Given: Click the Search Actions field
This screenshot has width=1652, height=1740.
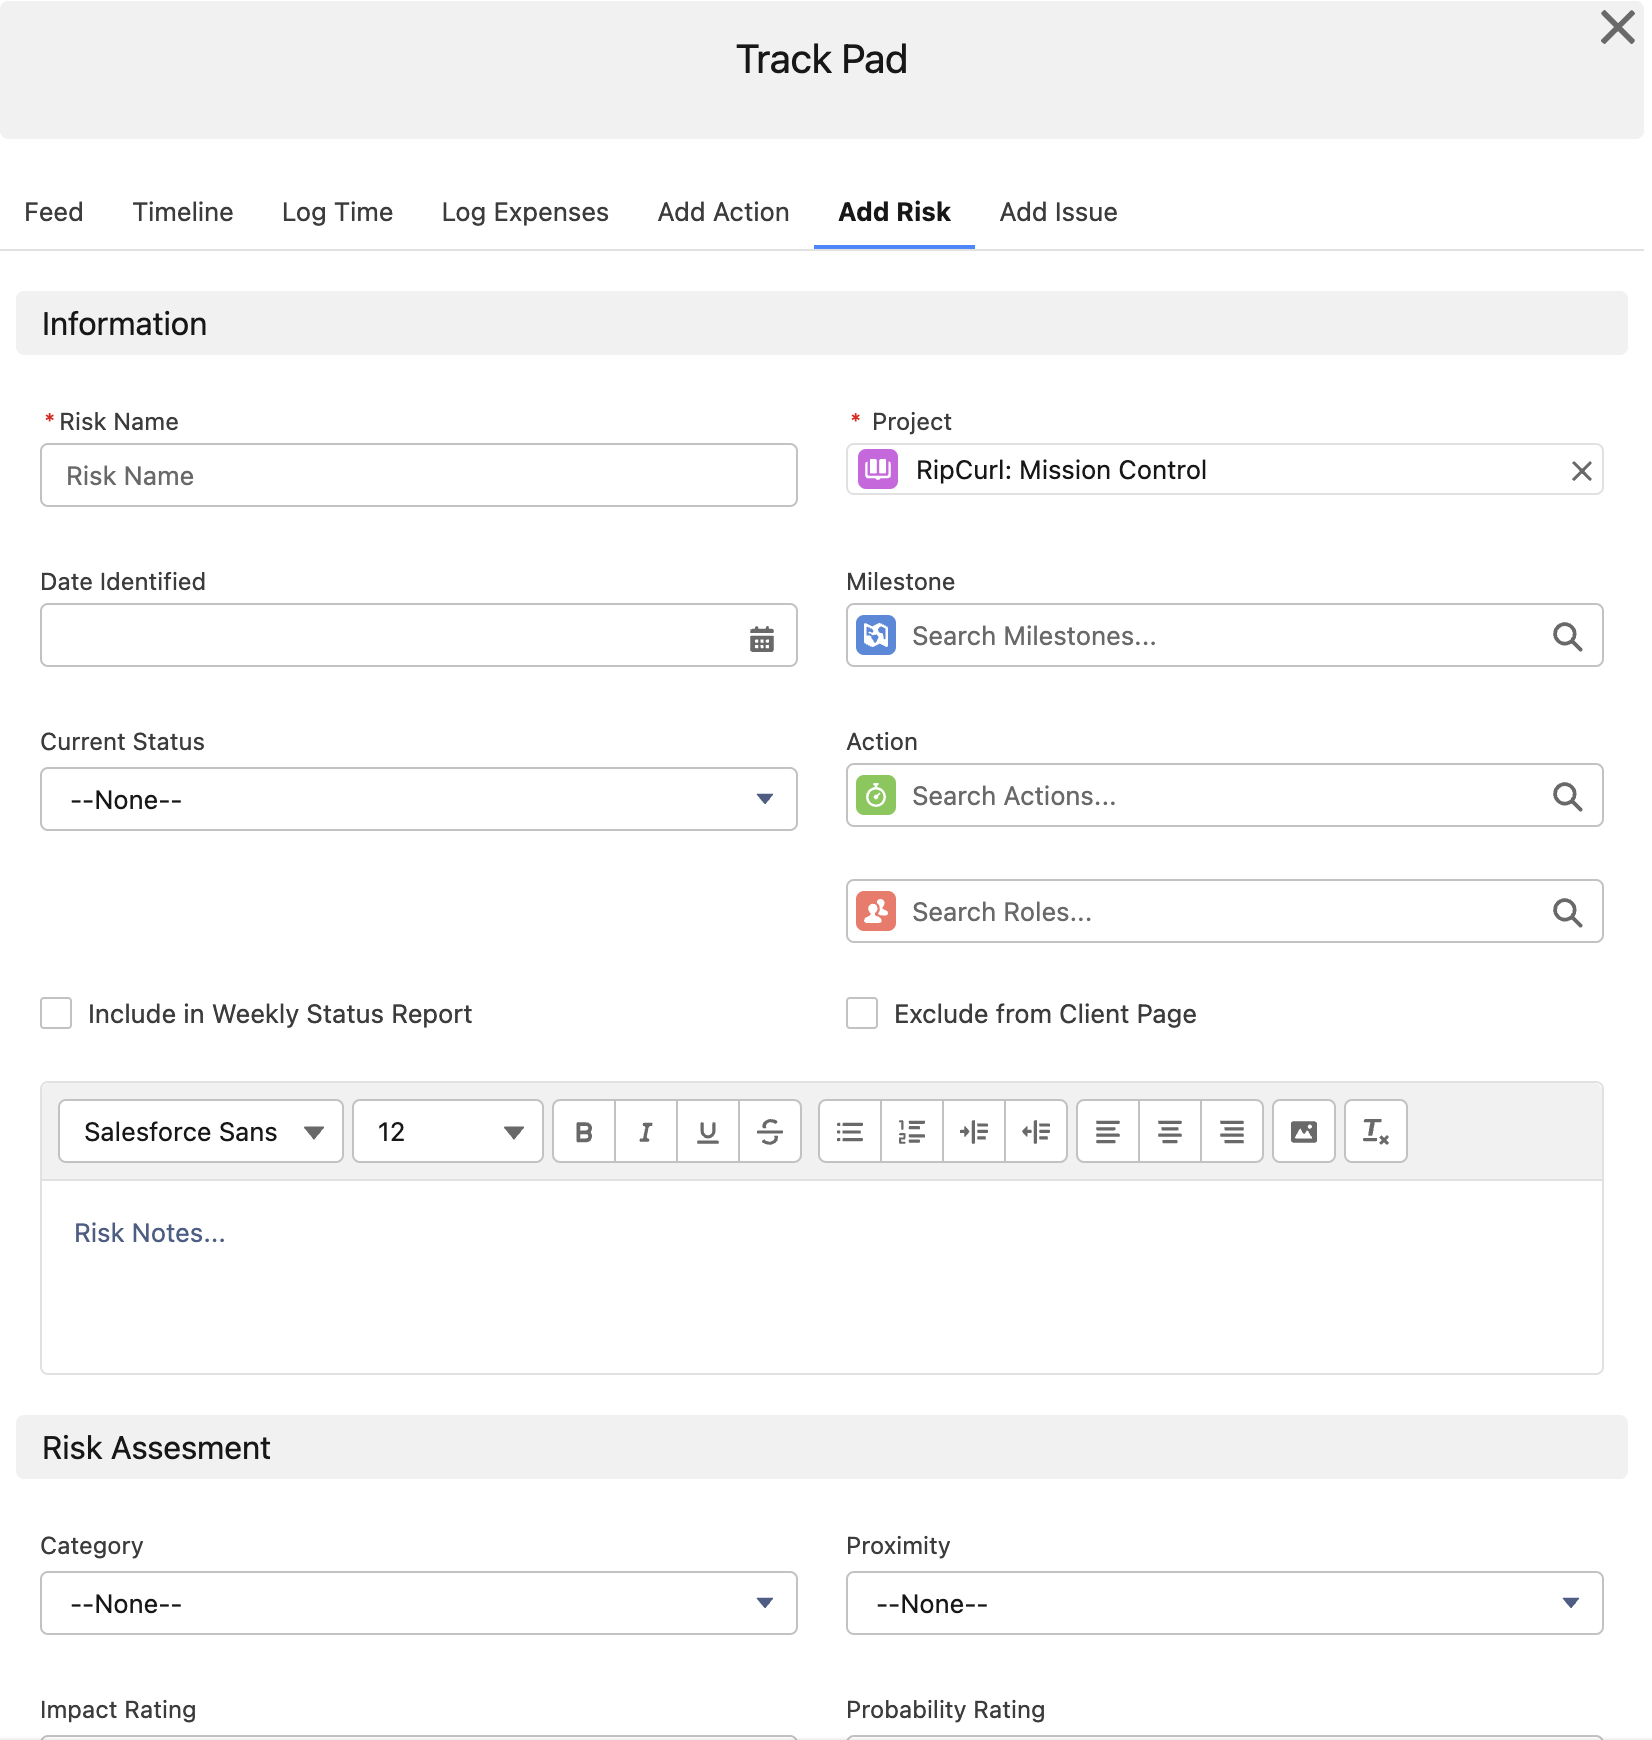Looking at the screenshot, I should tap(1225, 795).
